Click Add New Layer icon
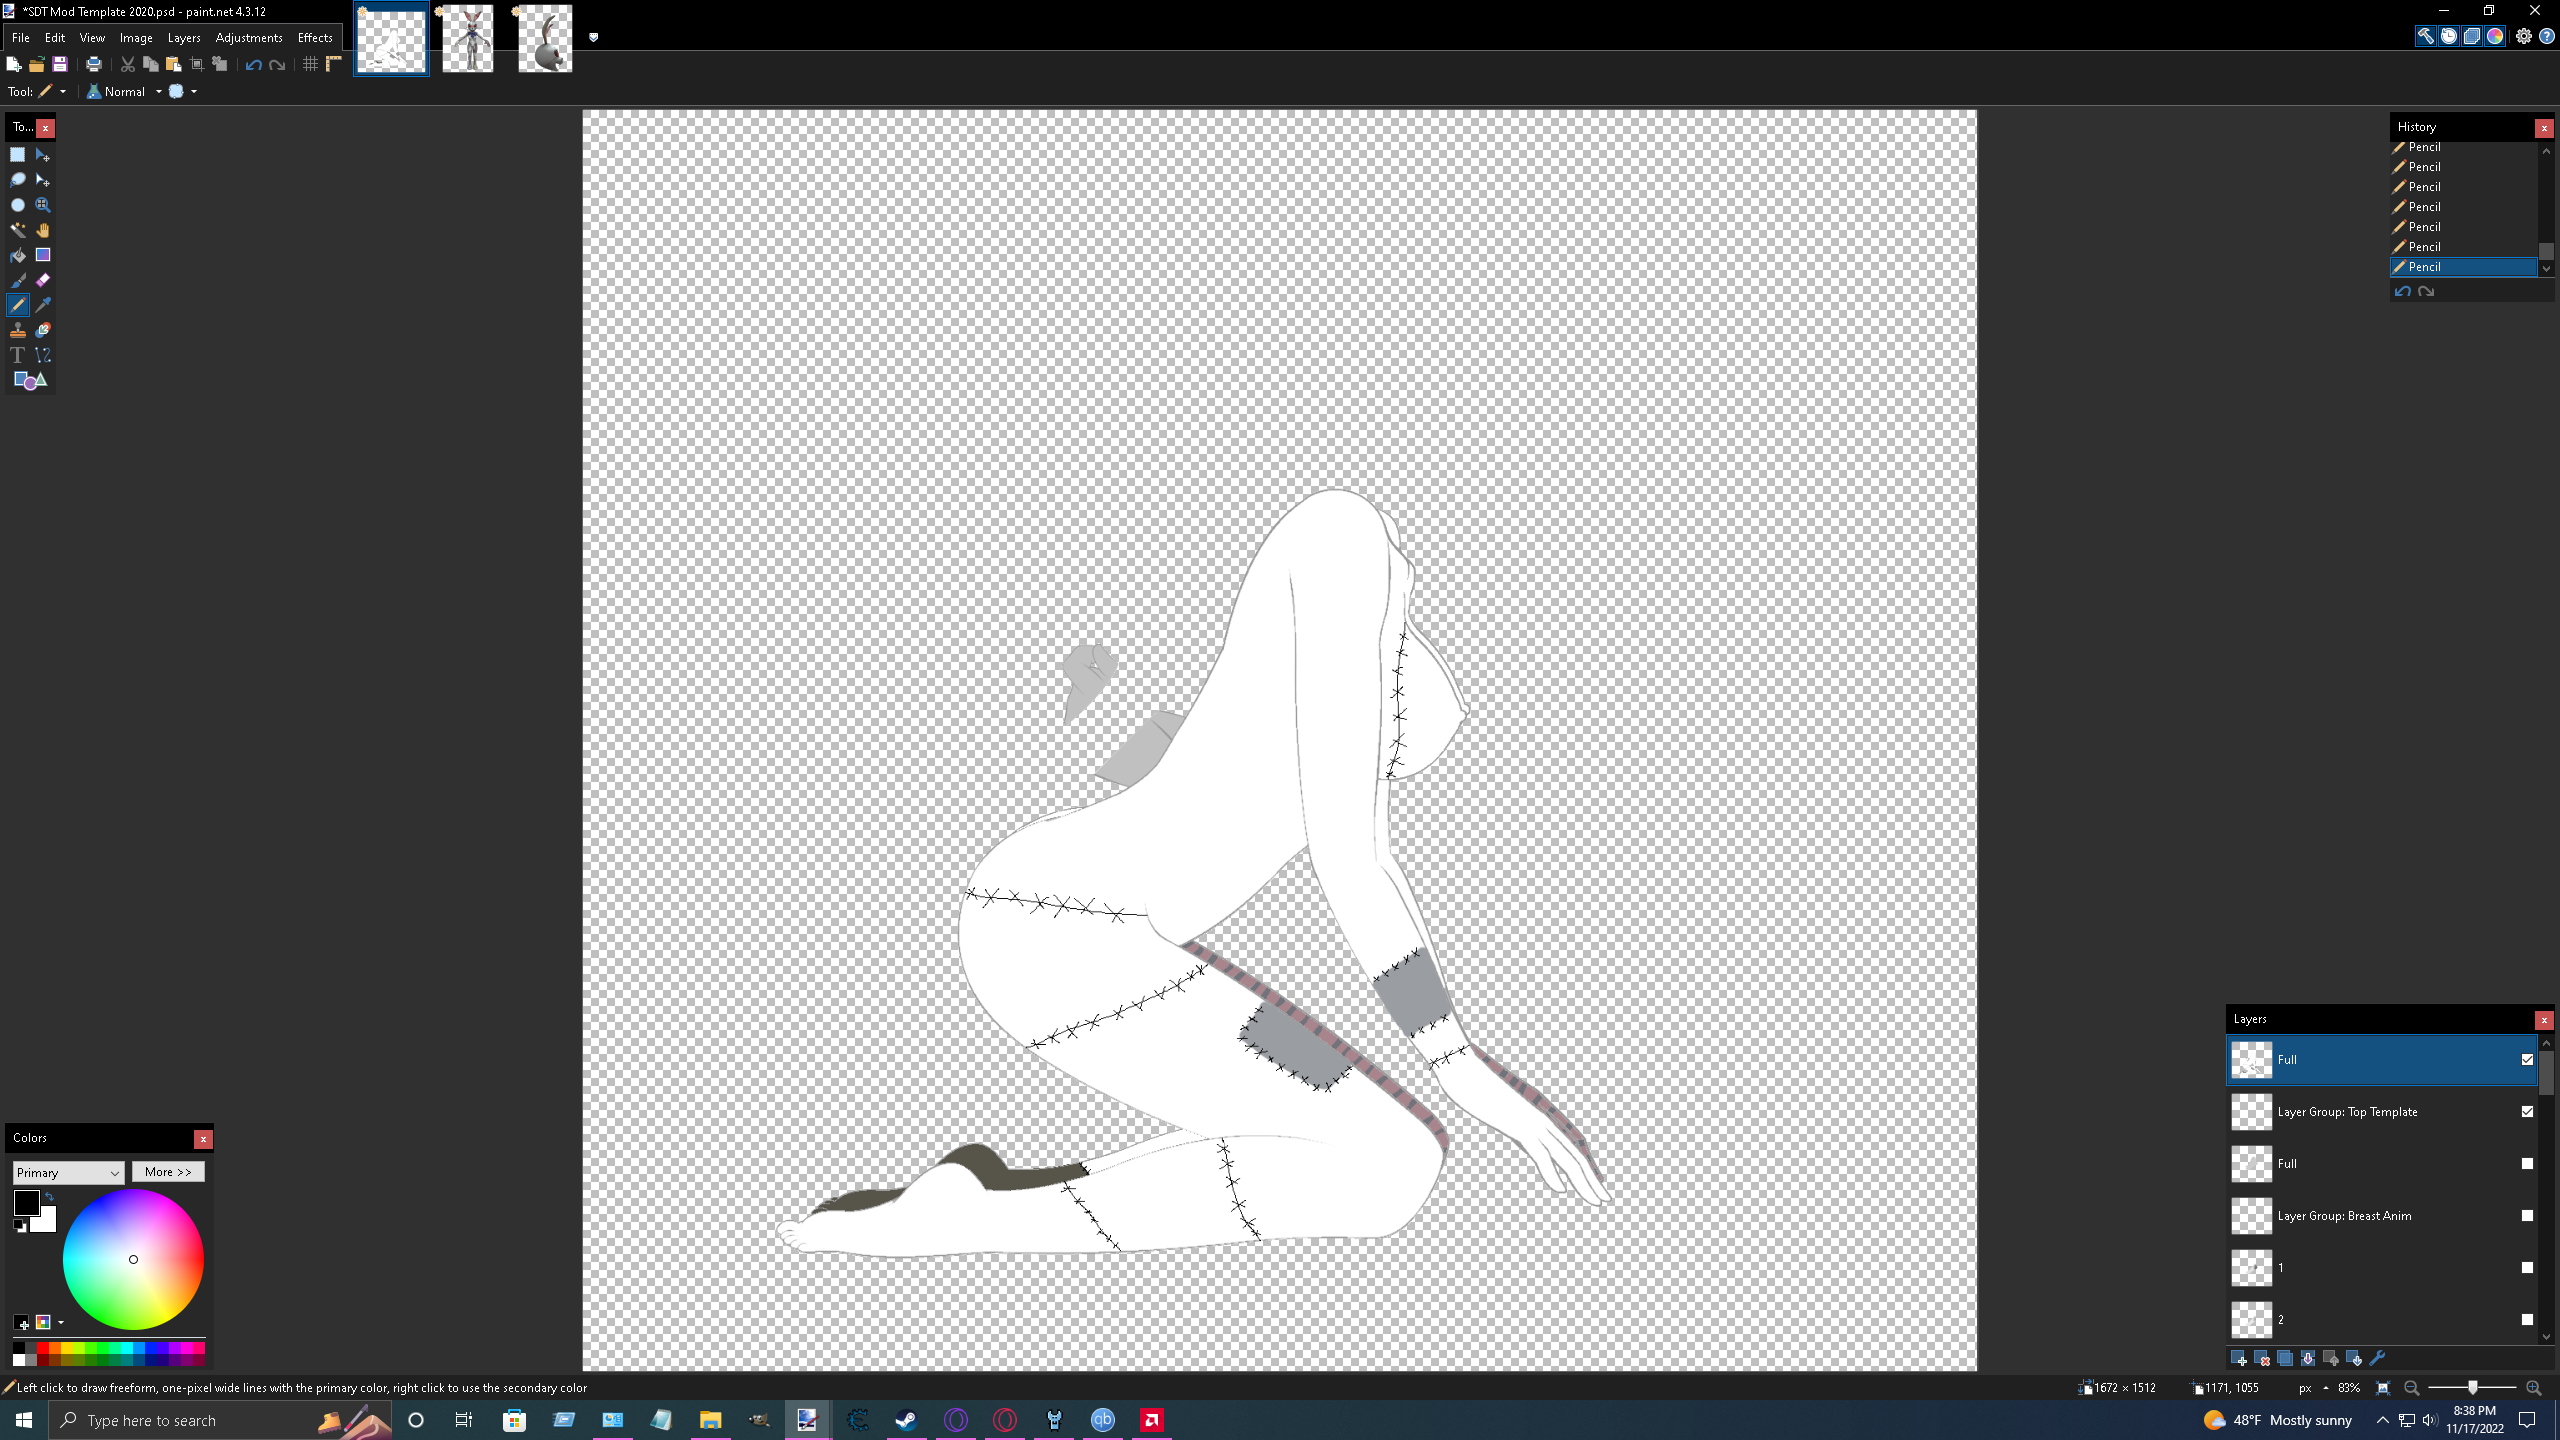Image resolution: width=2560 pixels, height=1440 pixels. coord(2239,1358)
